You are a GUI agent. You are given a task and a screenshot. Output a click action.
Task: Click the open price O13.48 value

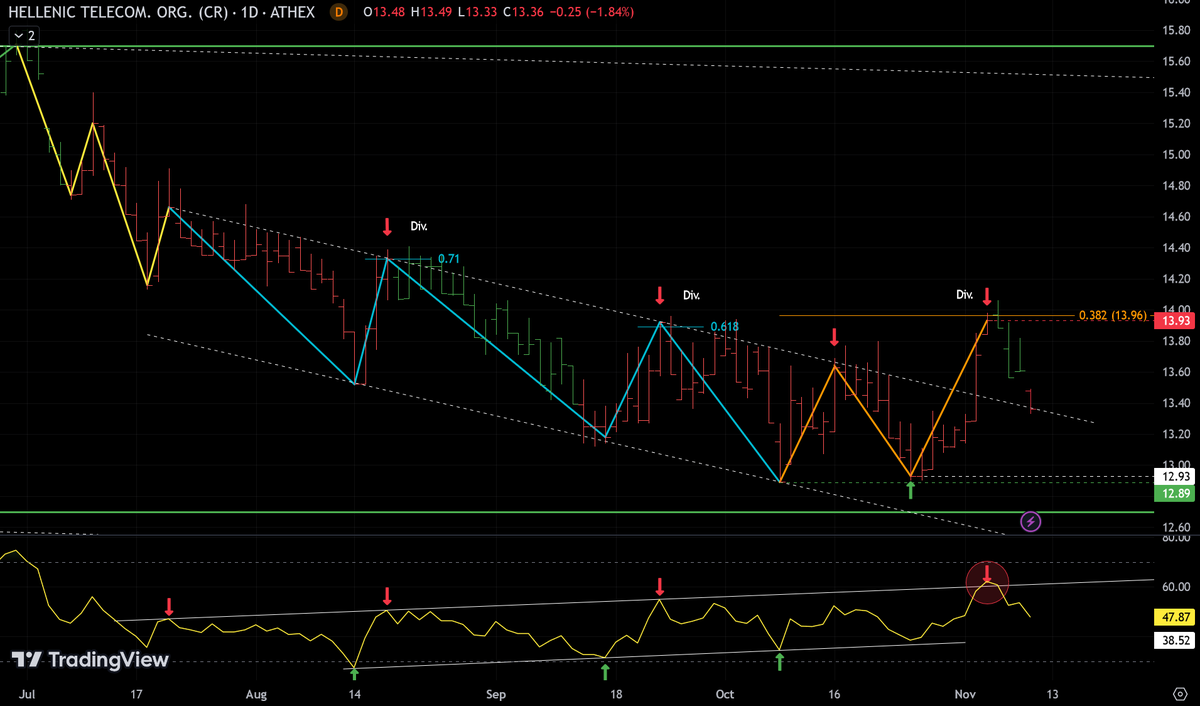click(383, 12)
